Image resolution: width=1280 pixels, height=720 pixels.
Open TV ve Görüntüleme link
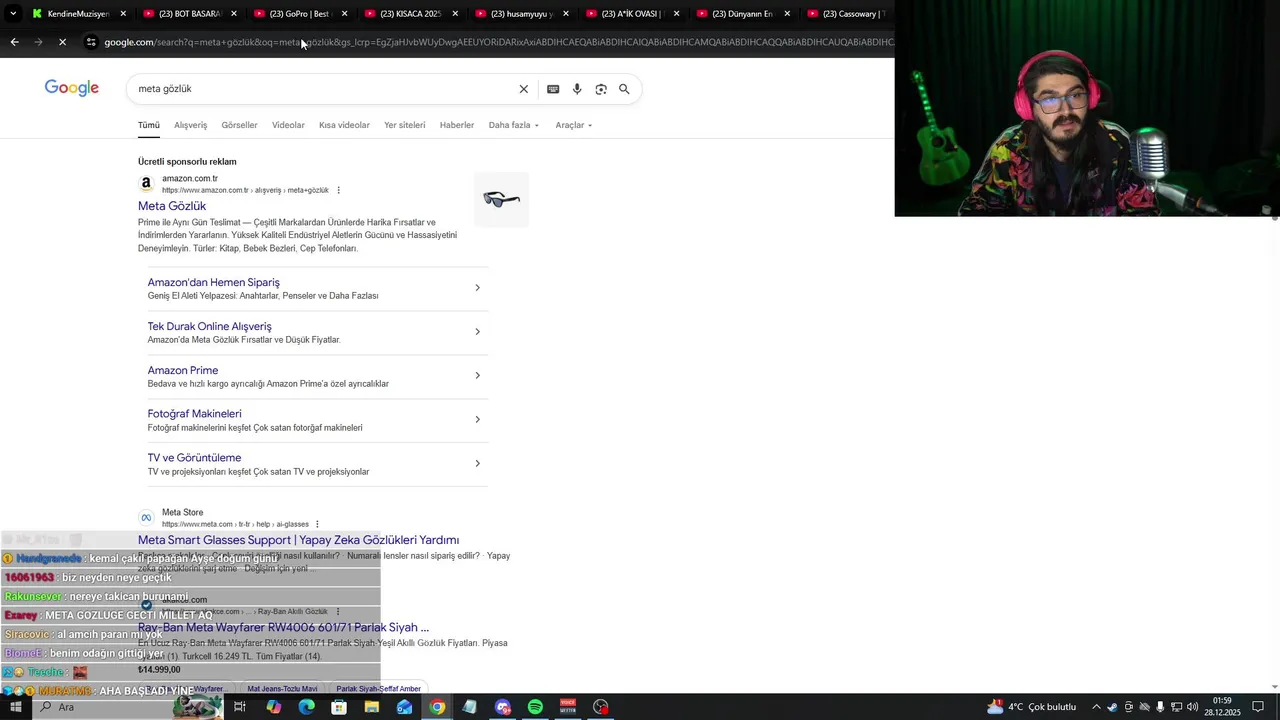click(194, 458)
